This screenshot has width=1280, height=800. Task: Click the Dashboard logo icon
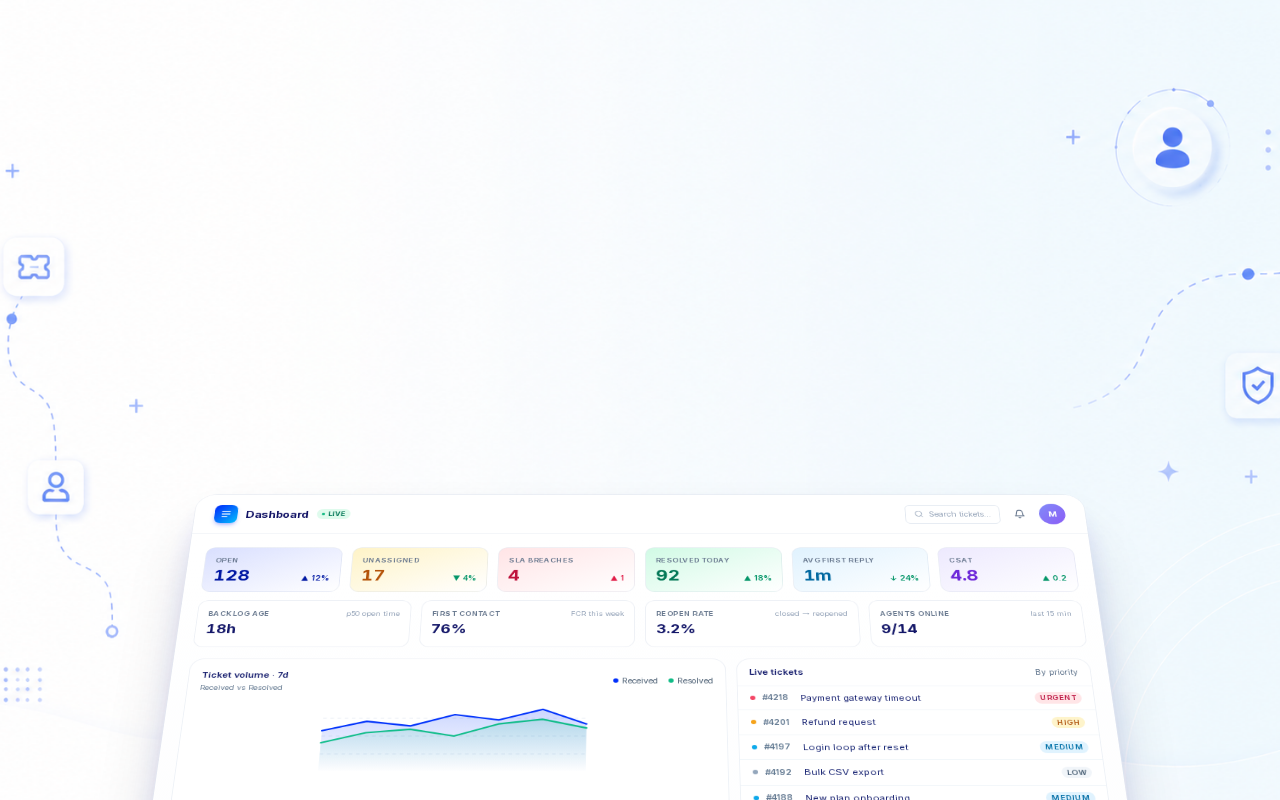tap(226, 514)
